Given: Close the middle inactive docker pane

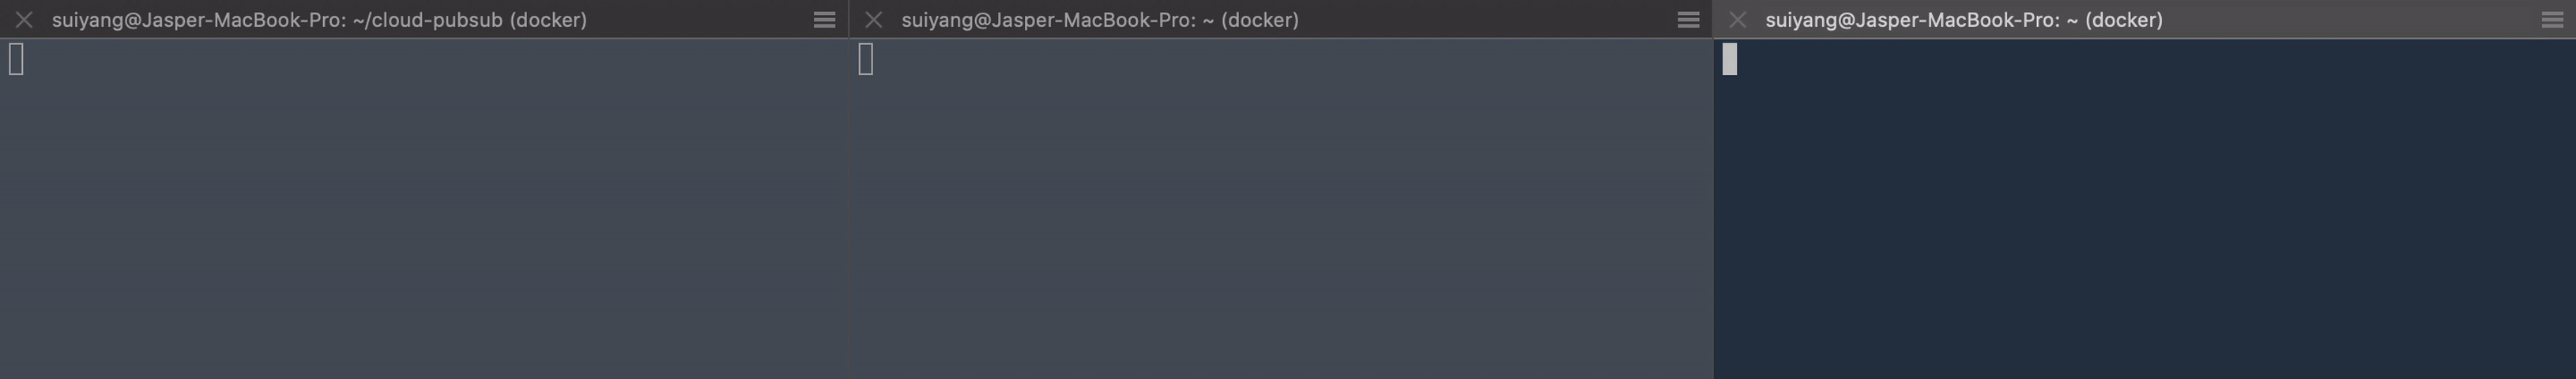Looking at the screenshot, I should coord(873,20).
